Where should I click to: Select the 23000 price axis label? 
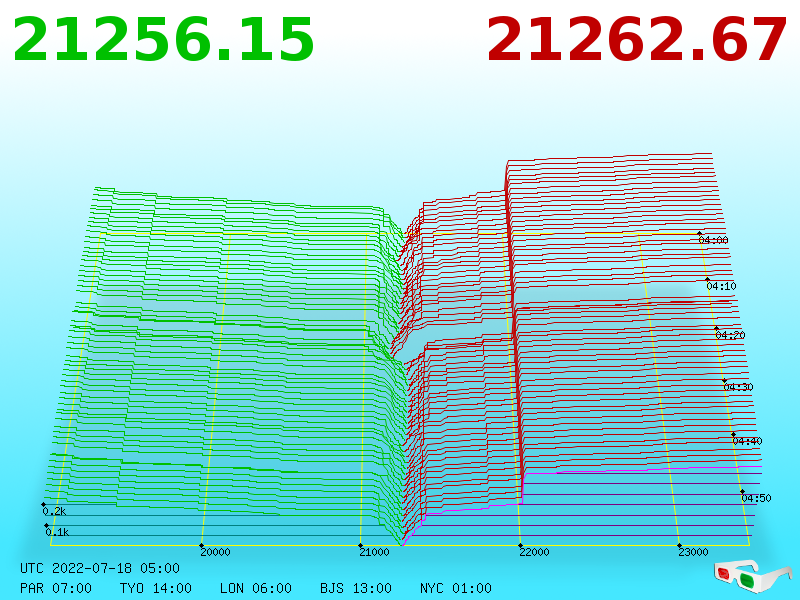(693, 552)
